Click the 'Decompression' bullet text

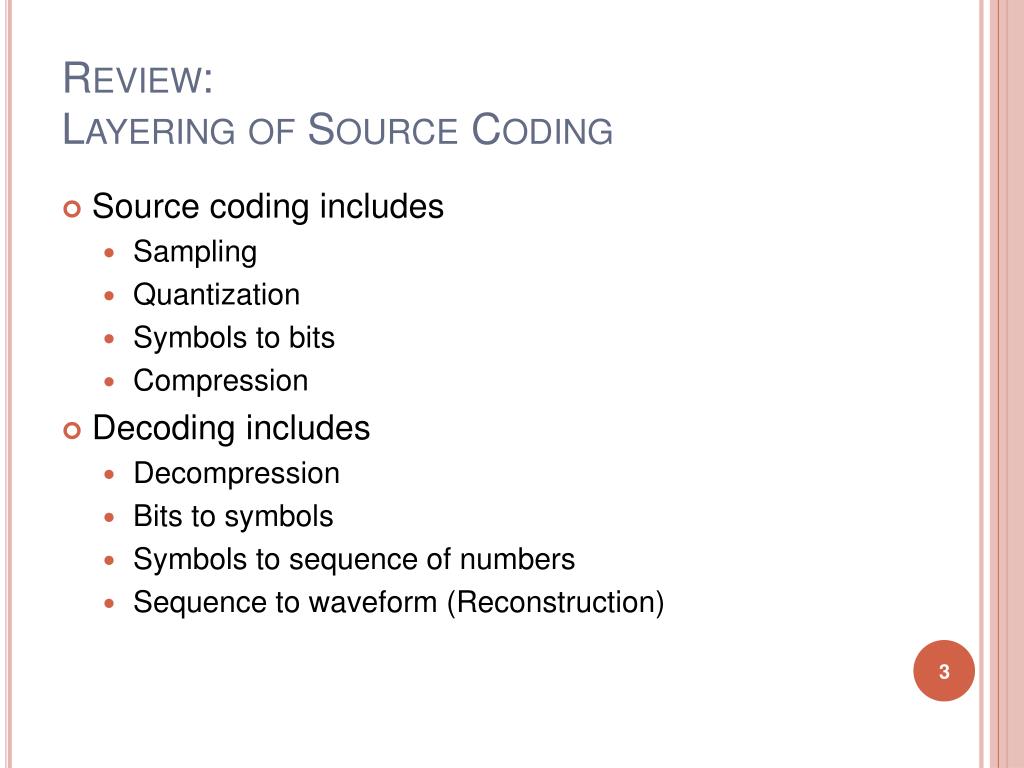236,473
